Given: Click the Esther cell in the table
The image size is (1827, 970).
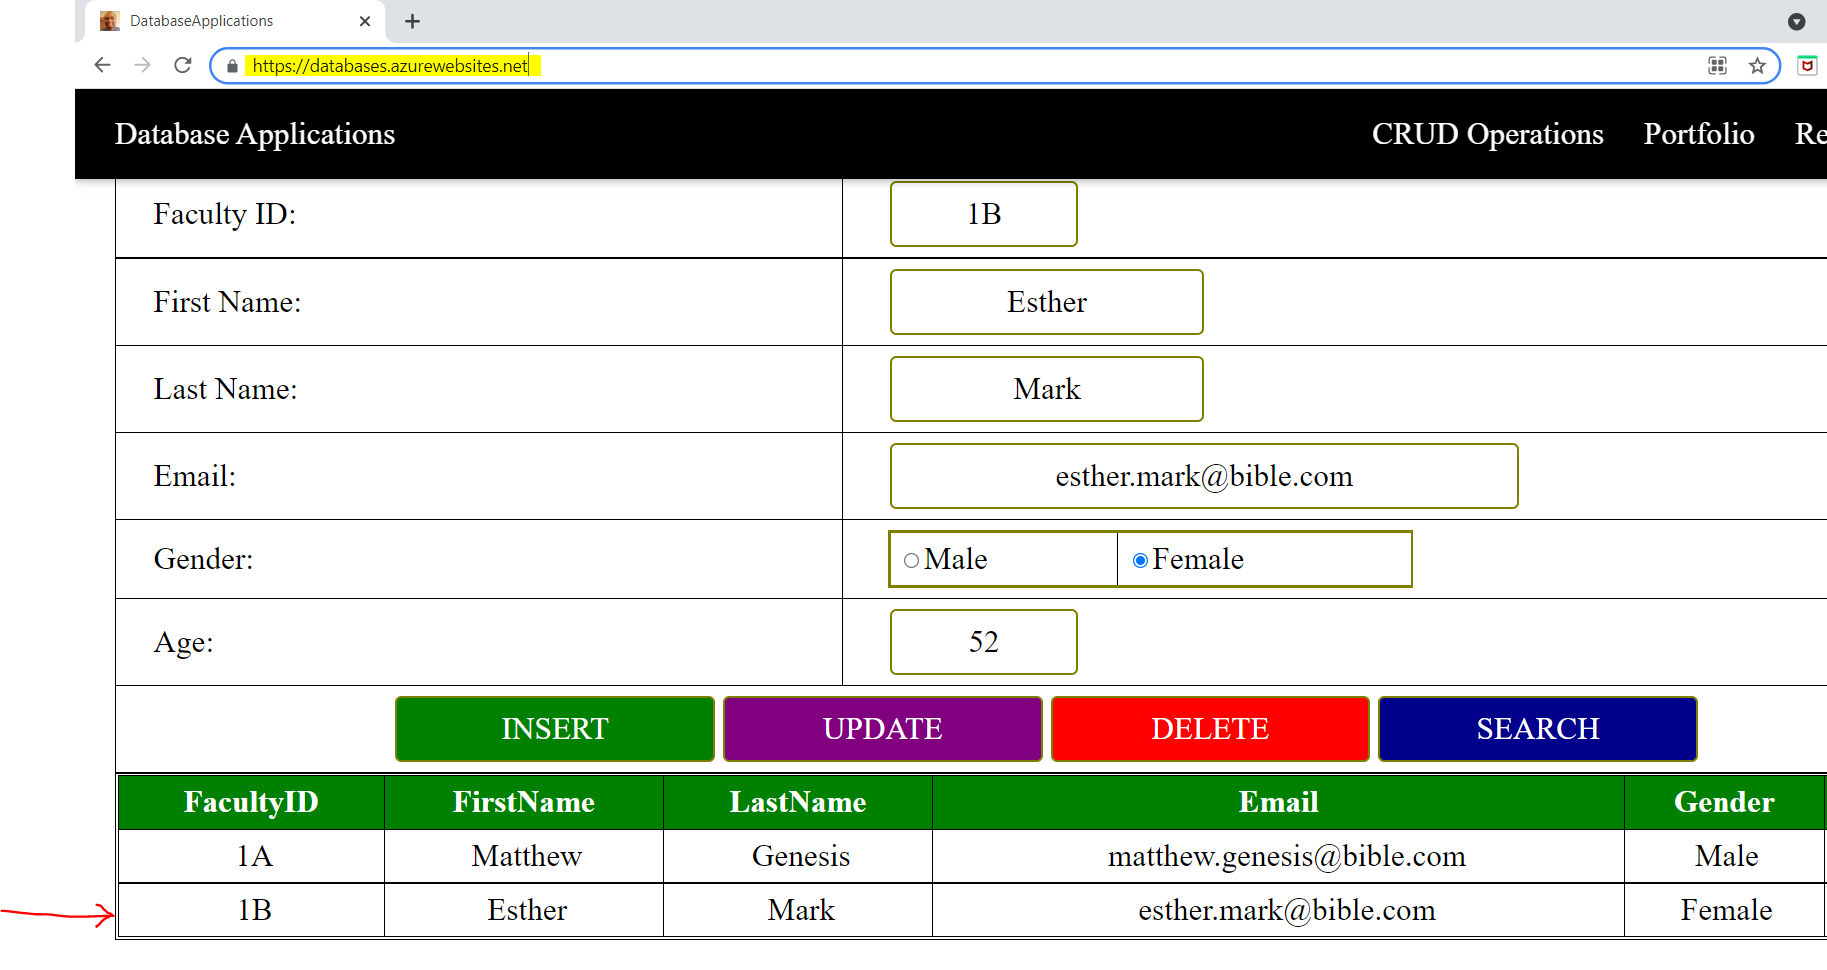Looking at the screenshot, I should (524, 910).
